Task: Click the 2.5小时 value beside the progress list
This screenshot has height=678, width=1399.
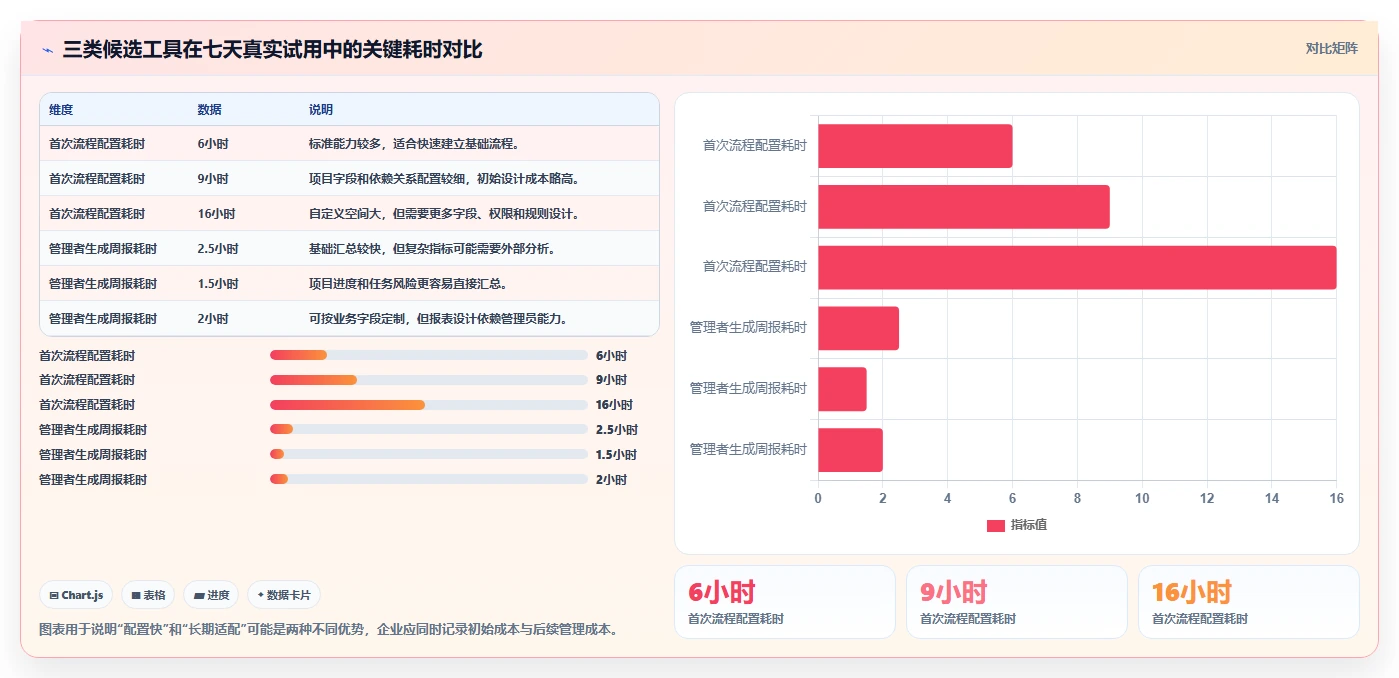Action: [x=617, y=430]
